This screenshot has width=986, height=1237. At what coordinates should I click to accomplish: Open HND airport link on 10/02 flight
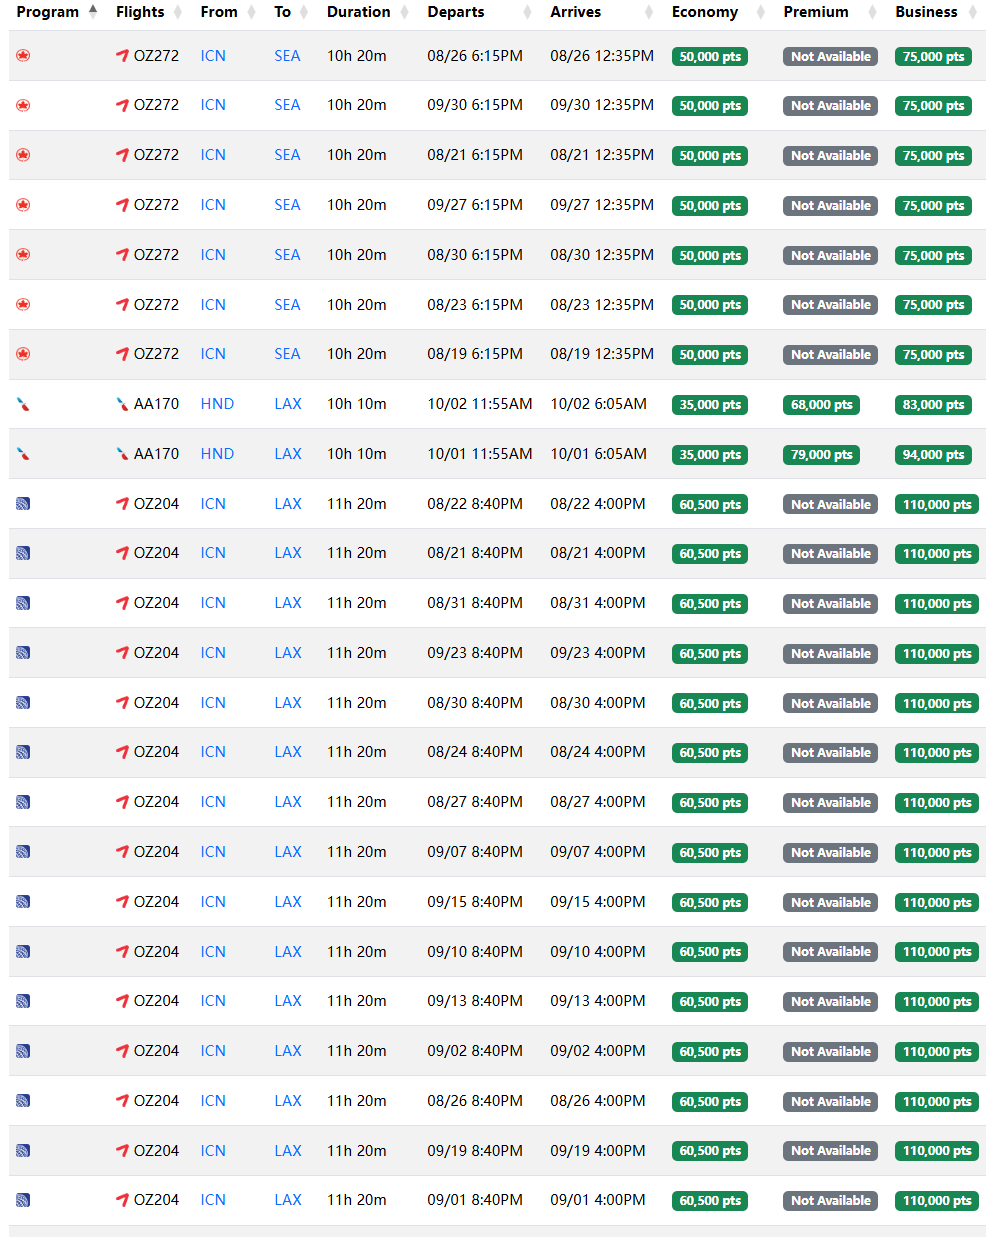point(217,404)
